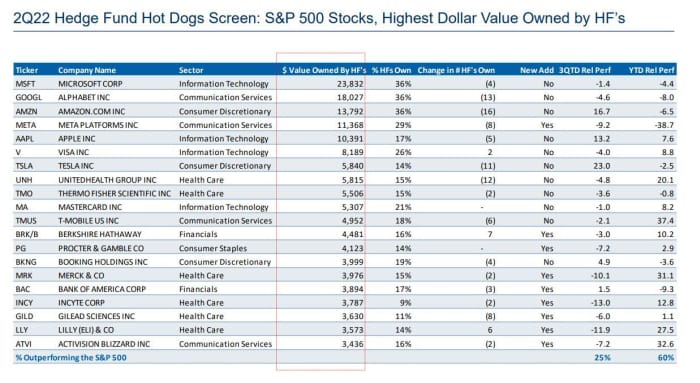Click the 3QTD Rel Perf header
Image resolution: width=700 pixels, height=383 pixels.
pos(584,70)
